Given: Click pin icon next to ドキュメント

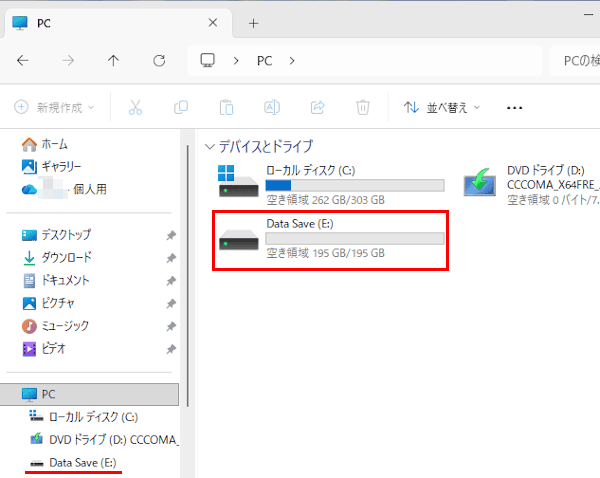Looking at the screenshot, I should click(x=171, y=281).
